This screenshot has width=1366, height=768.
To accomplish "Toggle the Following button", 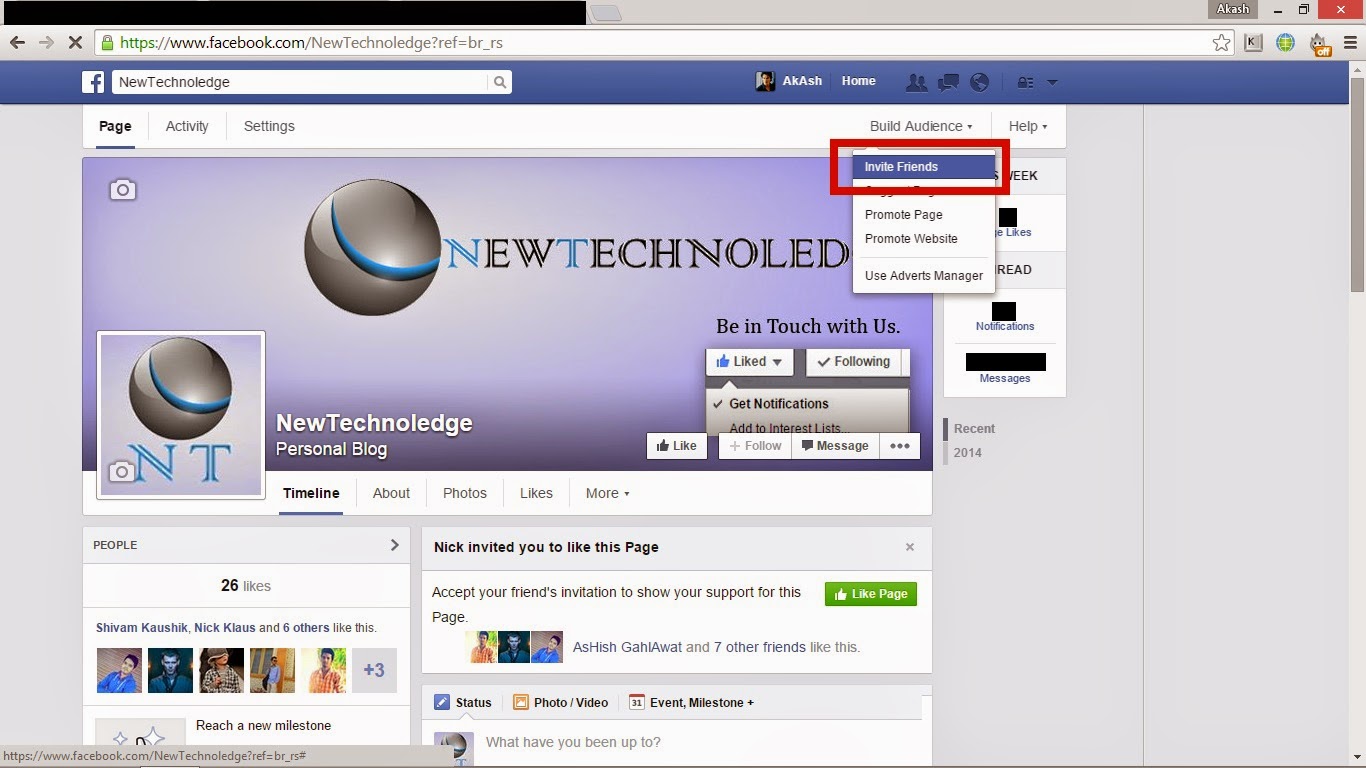I will click(x=853, y=362).
